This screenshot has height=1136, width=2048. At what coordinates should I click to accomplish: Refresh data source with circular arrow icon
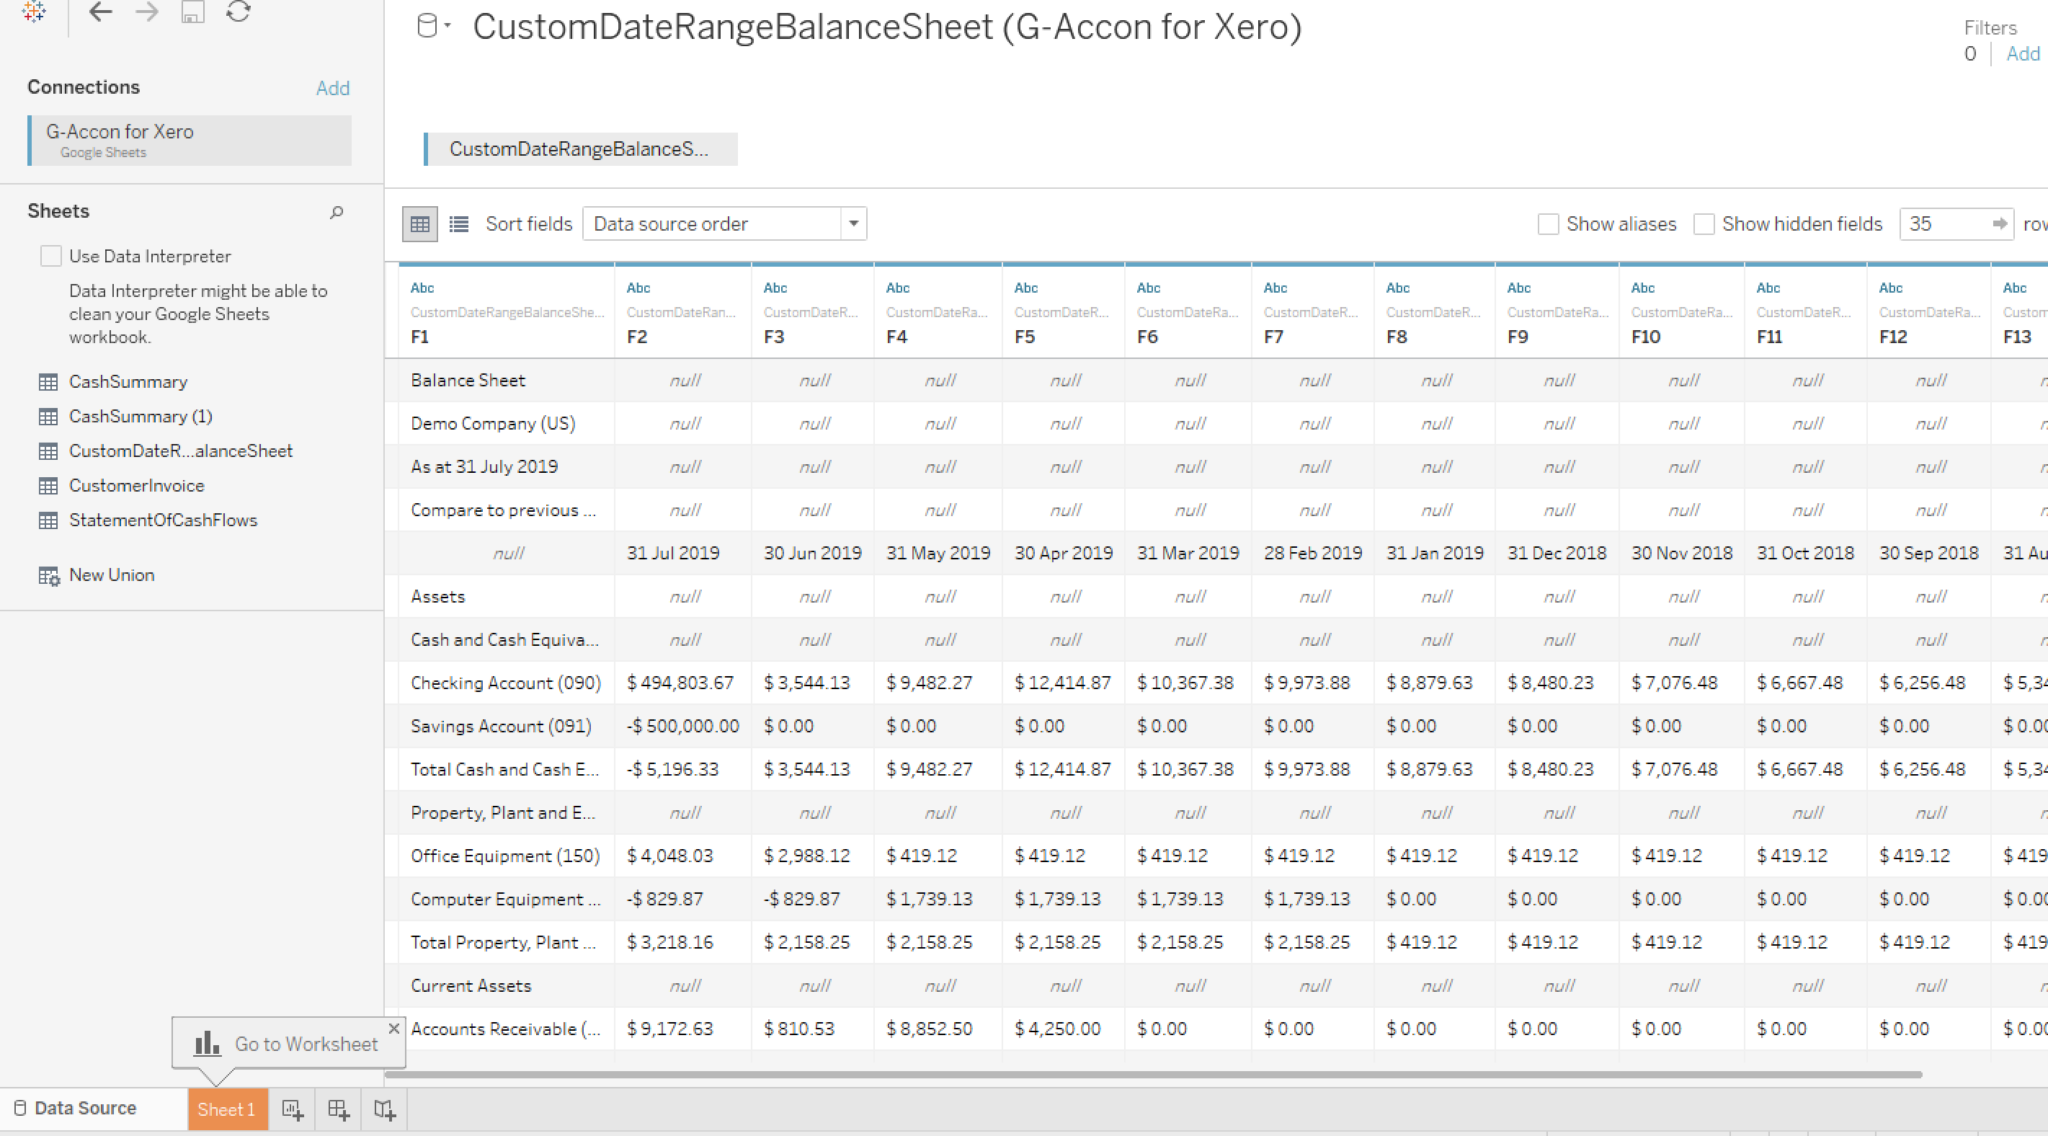(238, 12)
